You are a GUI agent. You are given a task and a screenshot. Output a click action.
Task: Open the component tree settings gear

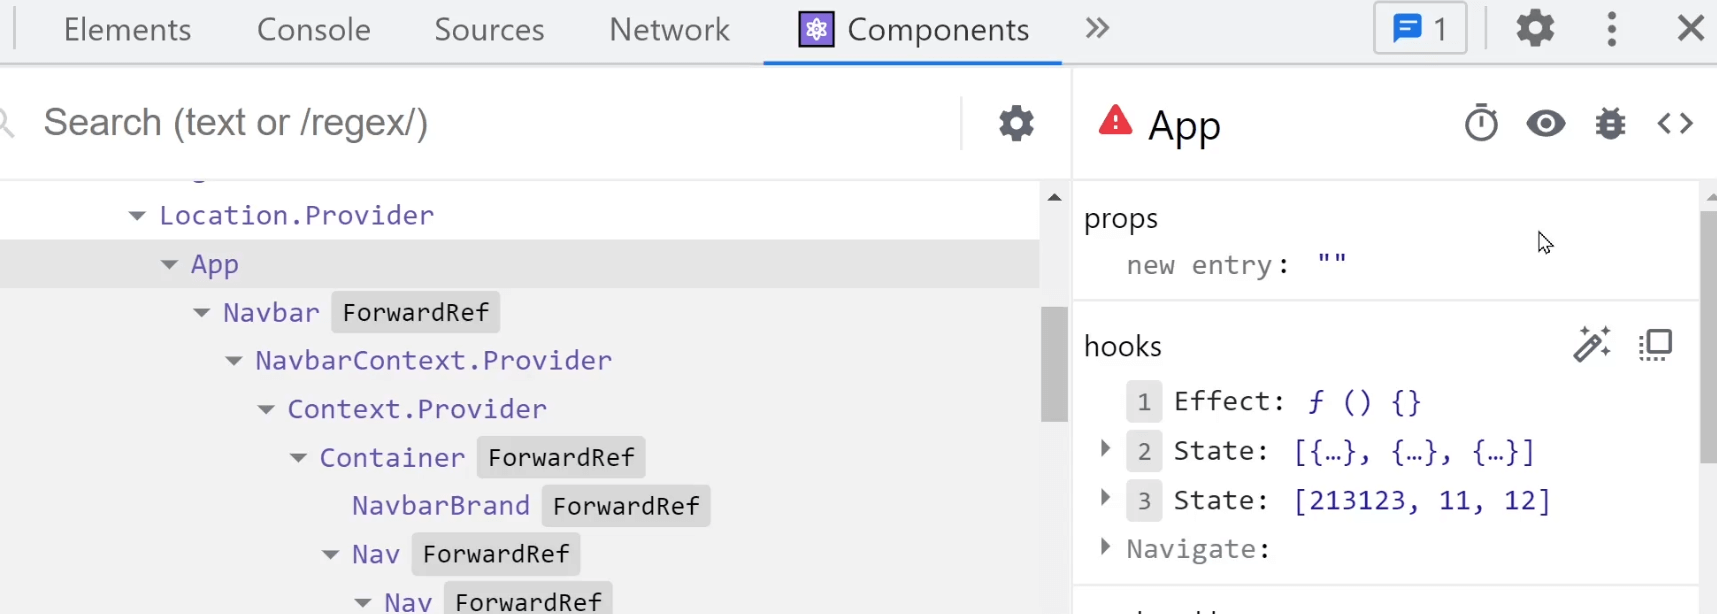point(1016,123)
